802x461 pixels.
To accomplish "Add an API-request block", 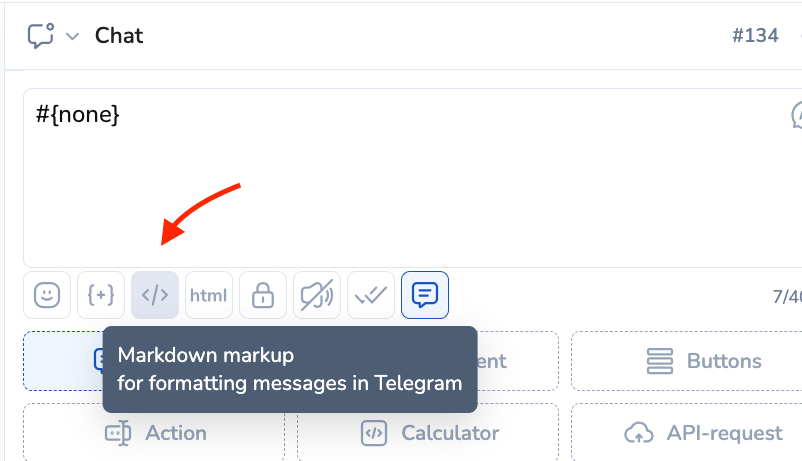I will [x=687, y=433].
